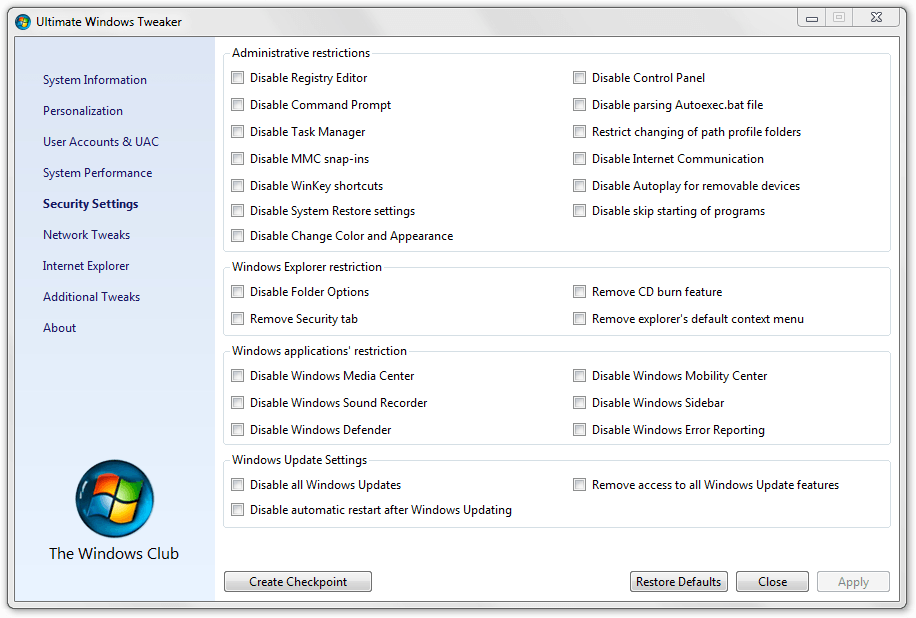Check Restrict changing of path profile folders
Viewport: 916px width, 618px height.
(x=579, y=131)
